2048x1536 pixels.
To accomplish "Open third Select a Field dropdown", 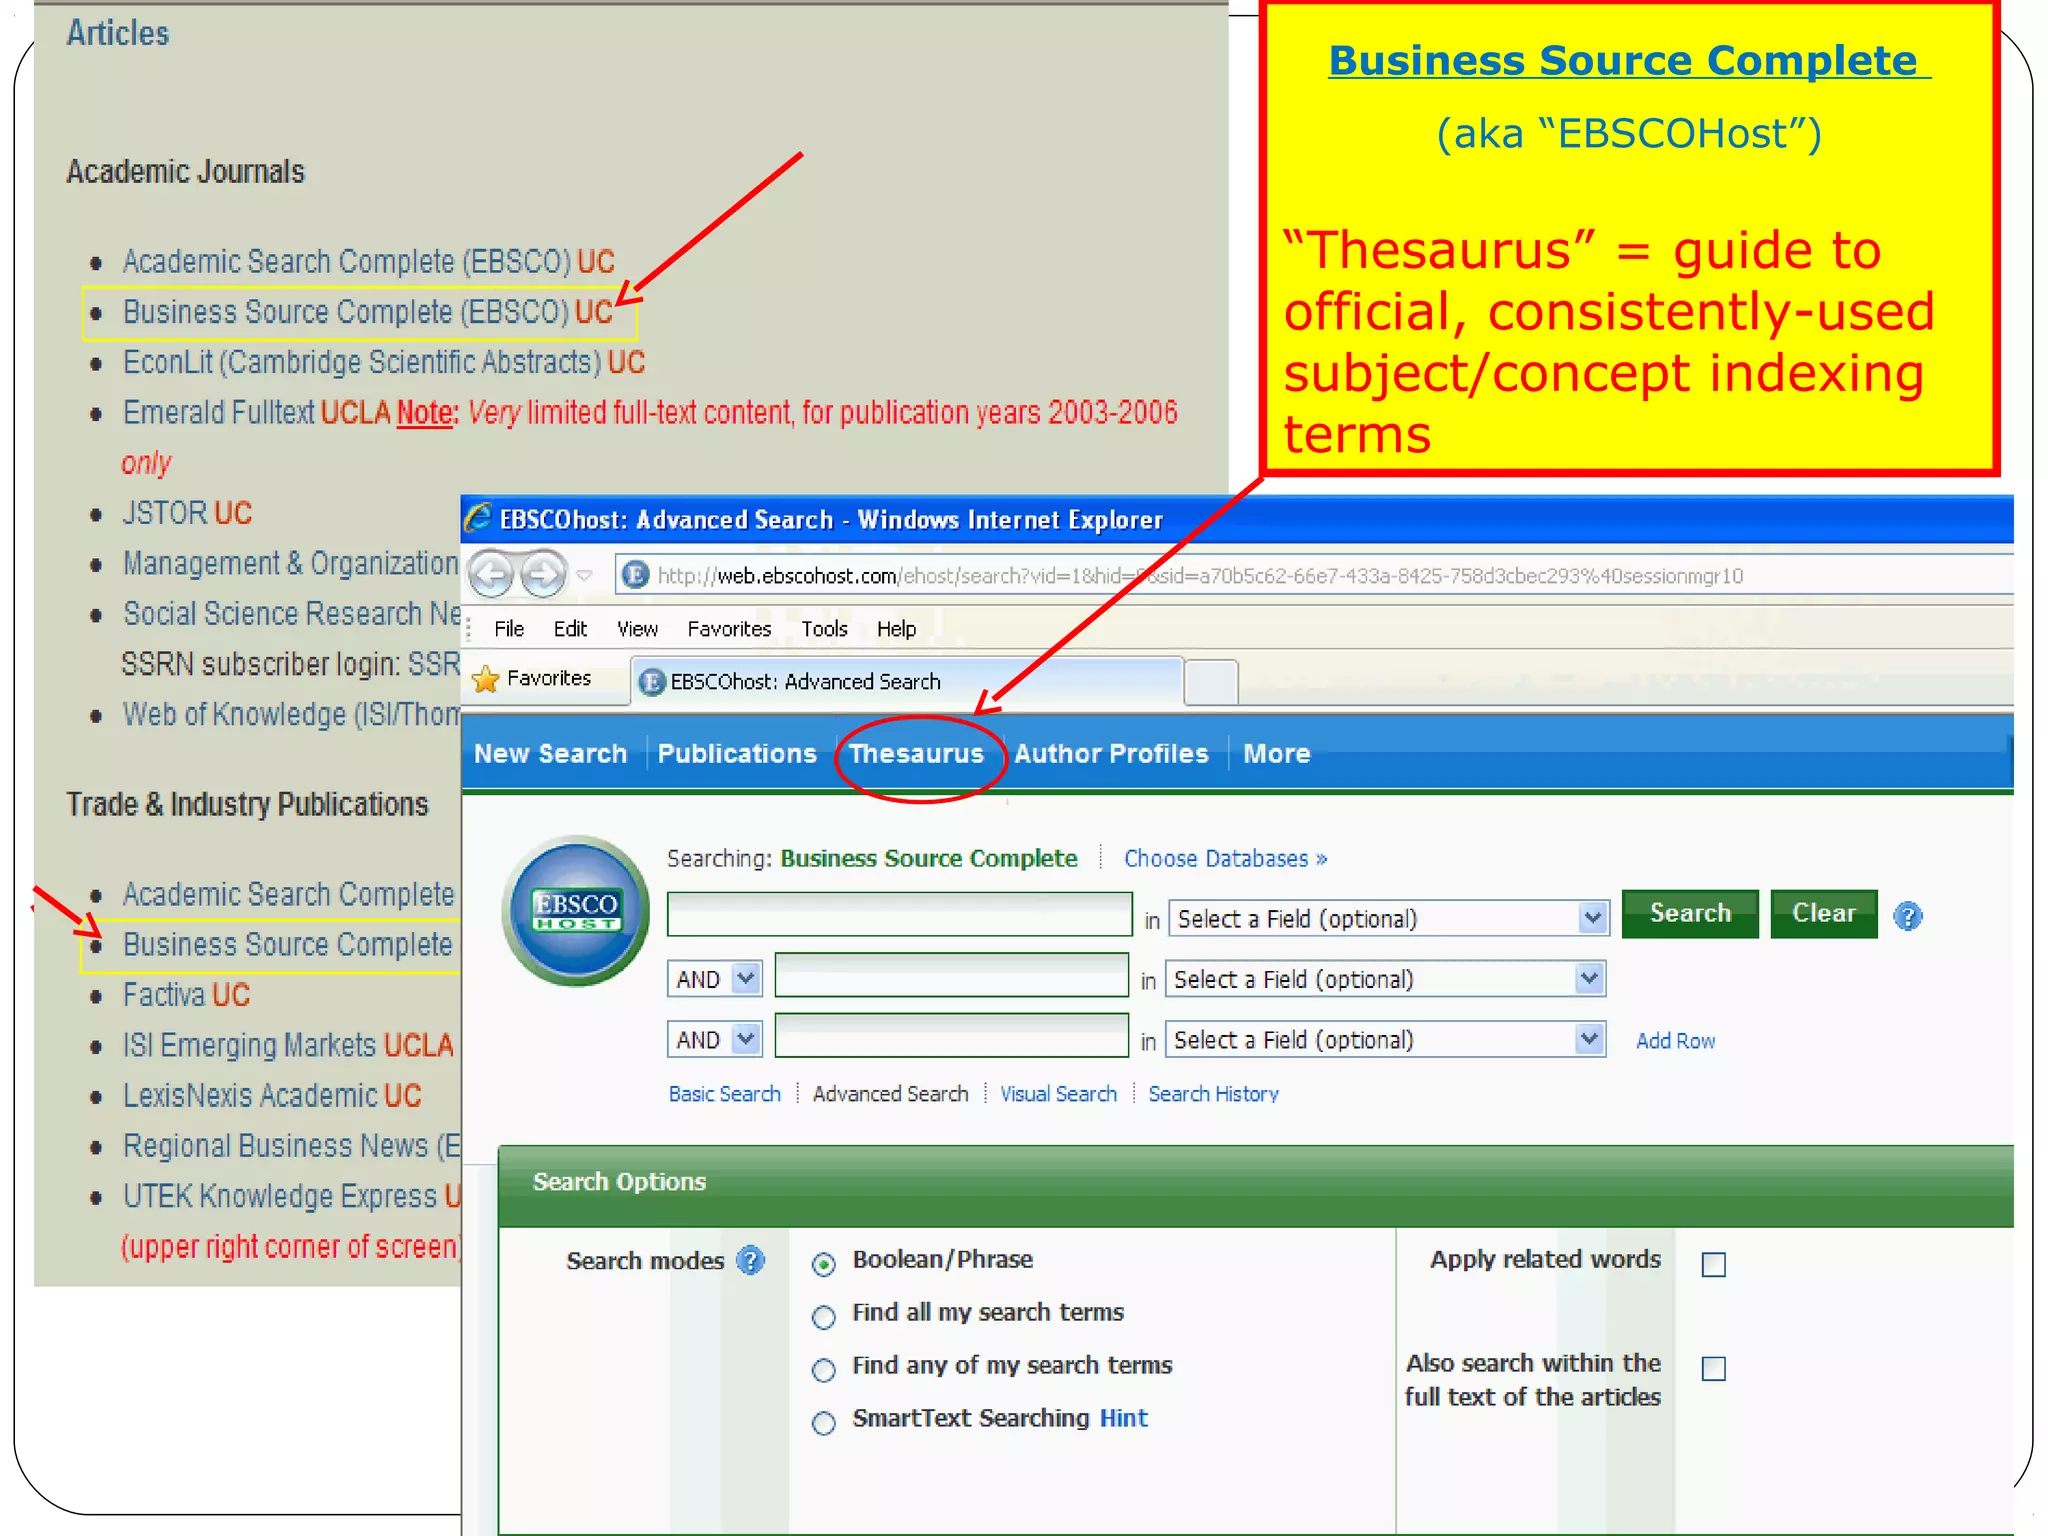I will (x=1386, y=1040).
